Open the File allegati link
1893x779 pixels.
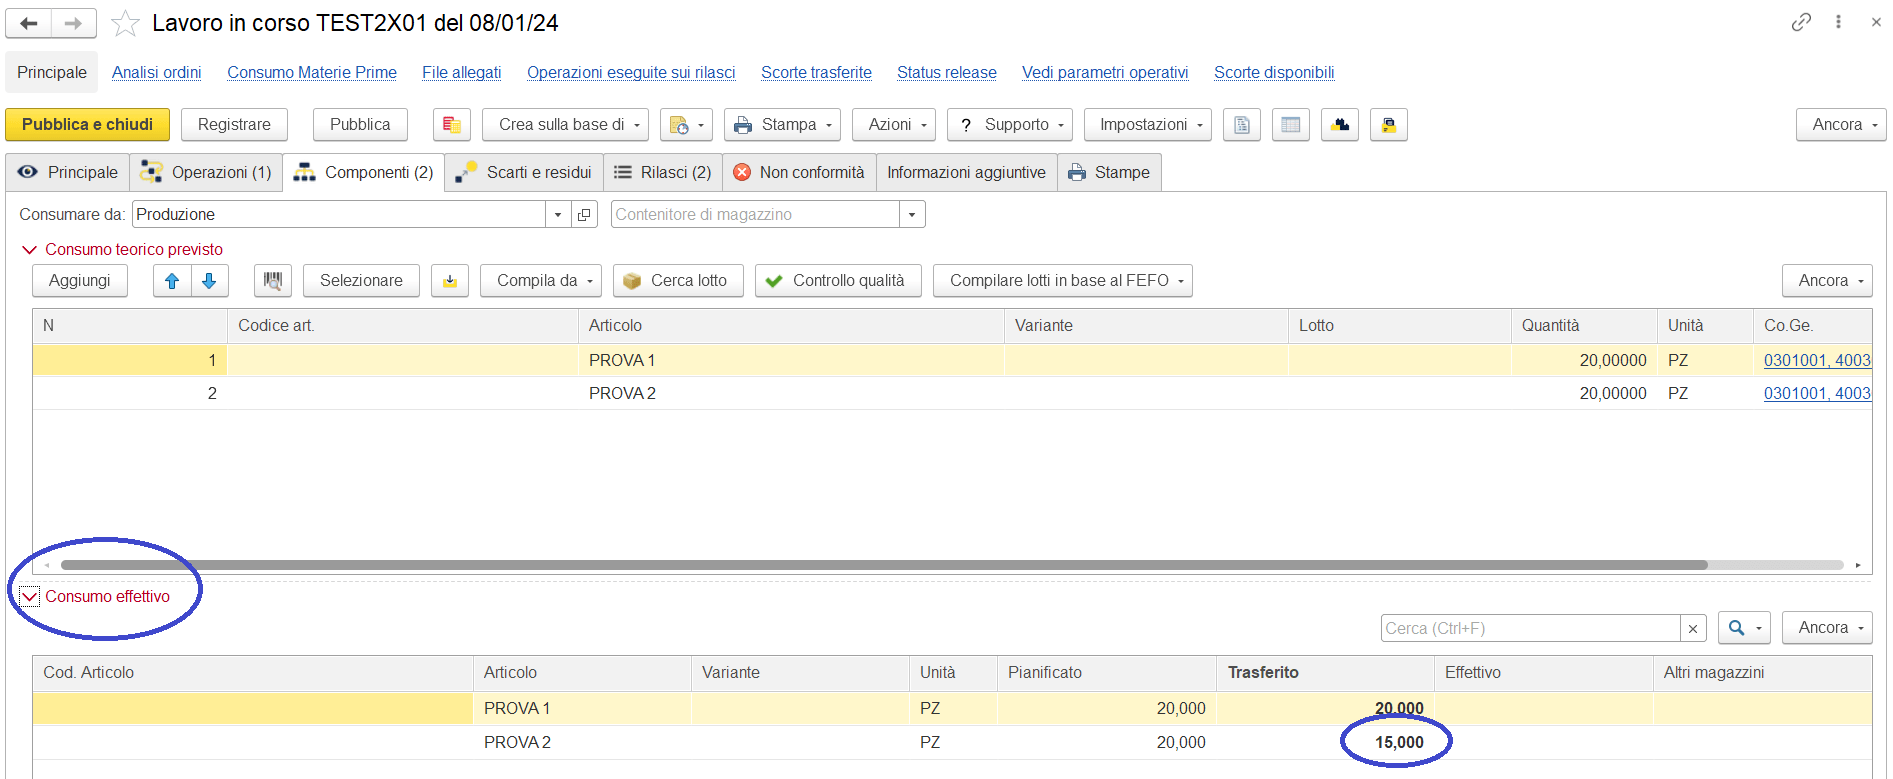tap(462, 72)
